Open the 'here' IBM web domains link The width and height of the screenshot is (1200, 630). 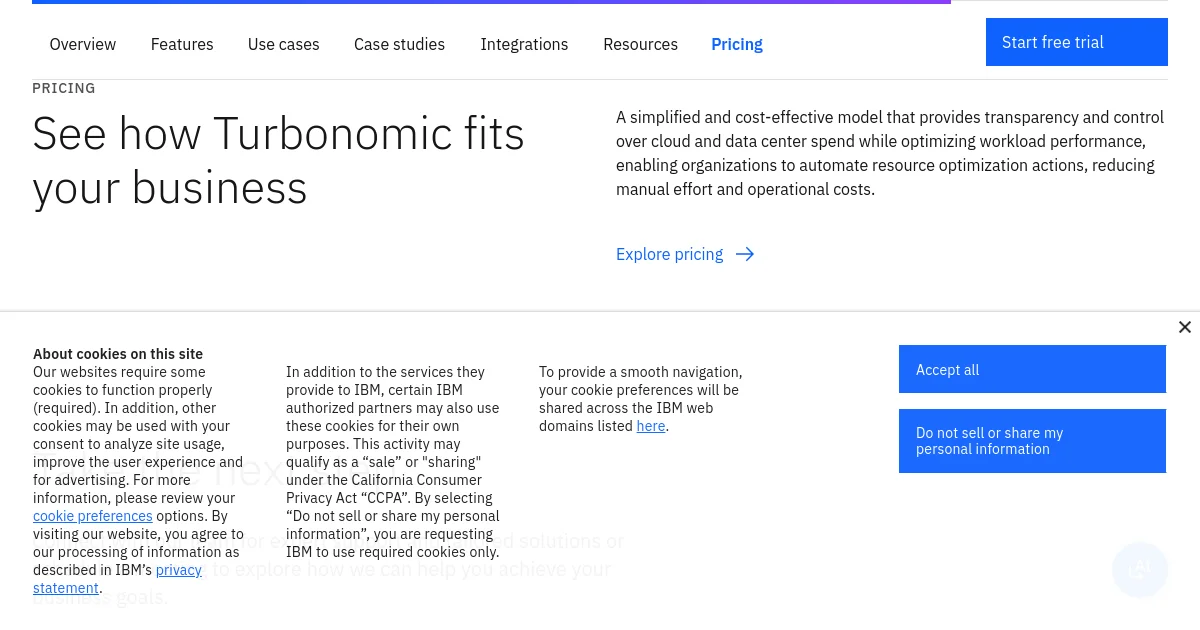[x=651, y=426]
